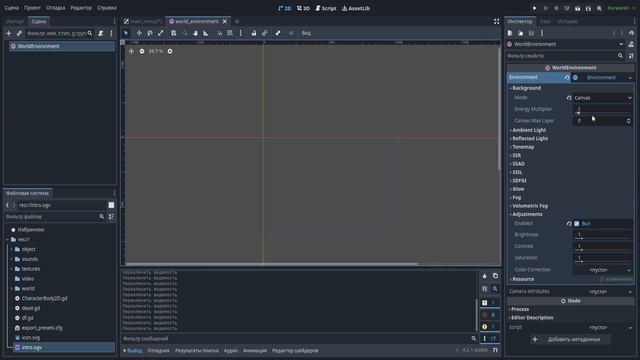
Task: Open the Color Correction dropdown
Action: 603,270
